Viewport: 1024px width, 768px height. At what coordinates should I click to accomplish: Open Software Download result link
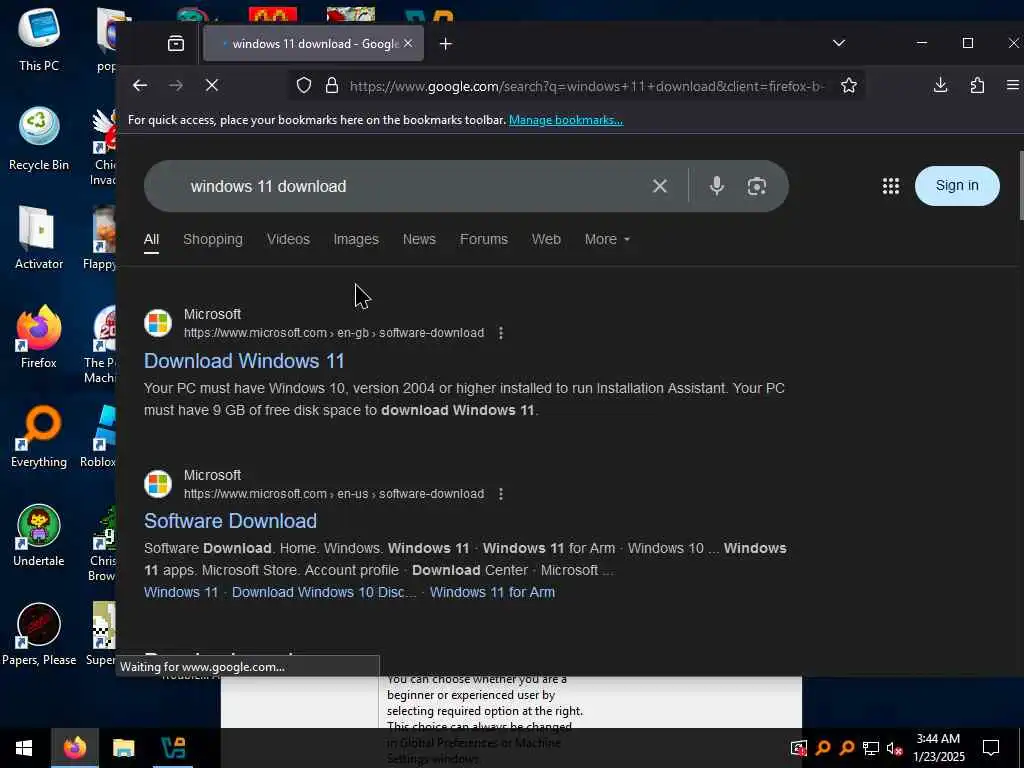(230, 521)
